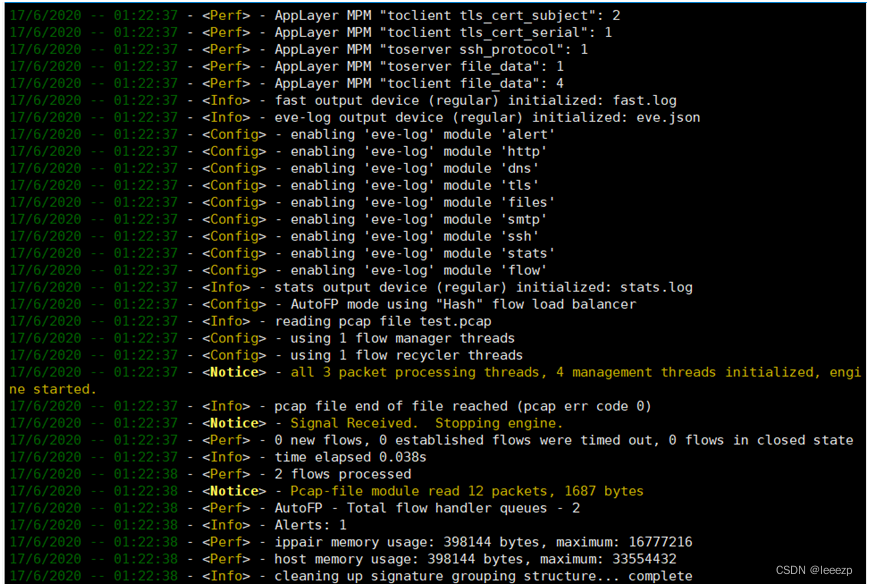Click the 'Total flow handler queues - 2' line
869x586 pixels.
pos(295,508)
